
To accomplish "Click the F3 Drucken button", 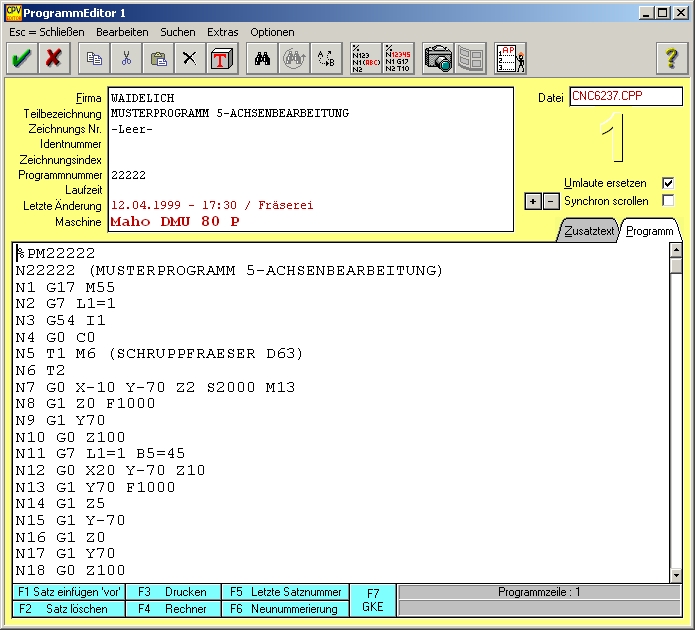I will pyautogui.click(x=172, y=591).
